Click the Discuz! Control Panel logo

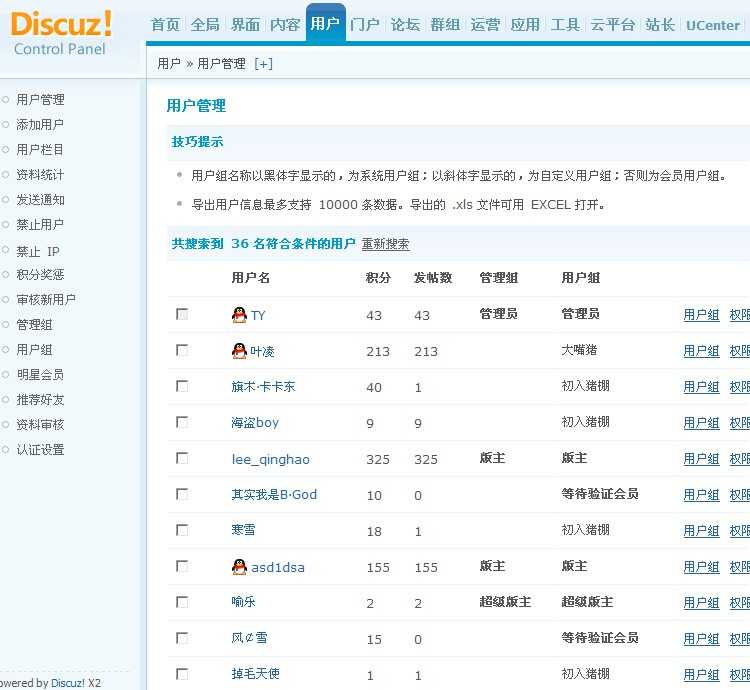point(61,33)
